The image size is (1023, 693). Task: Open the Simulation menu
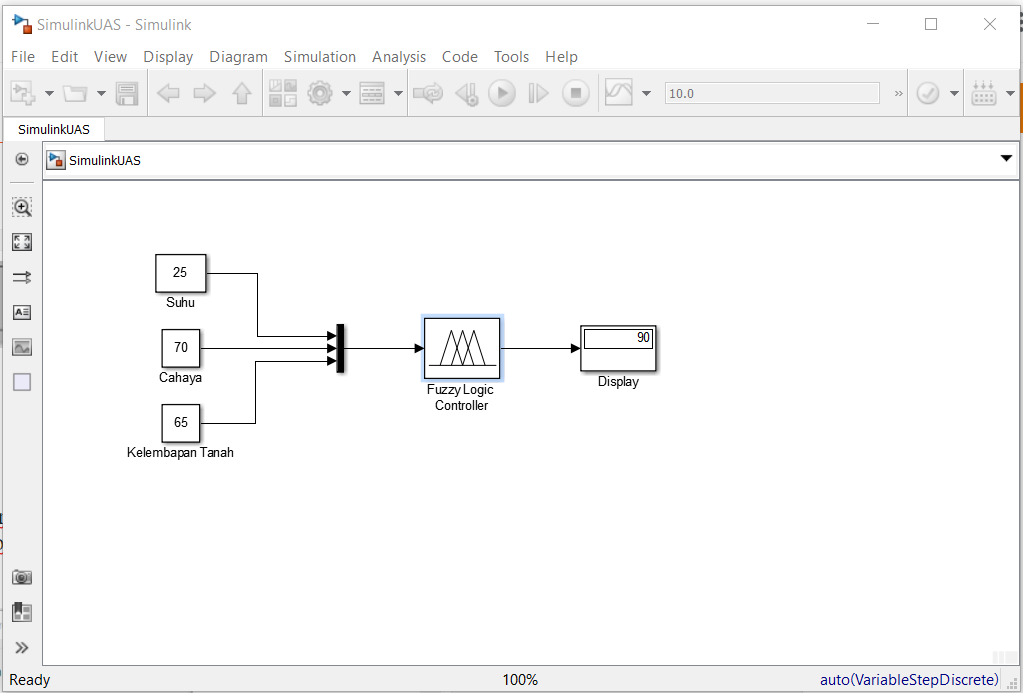pyautogui.click(x=320, y=57)
